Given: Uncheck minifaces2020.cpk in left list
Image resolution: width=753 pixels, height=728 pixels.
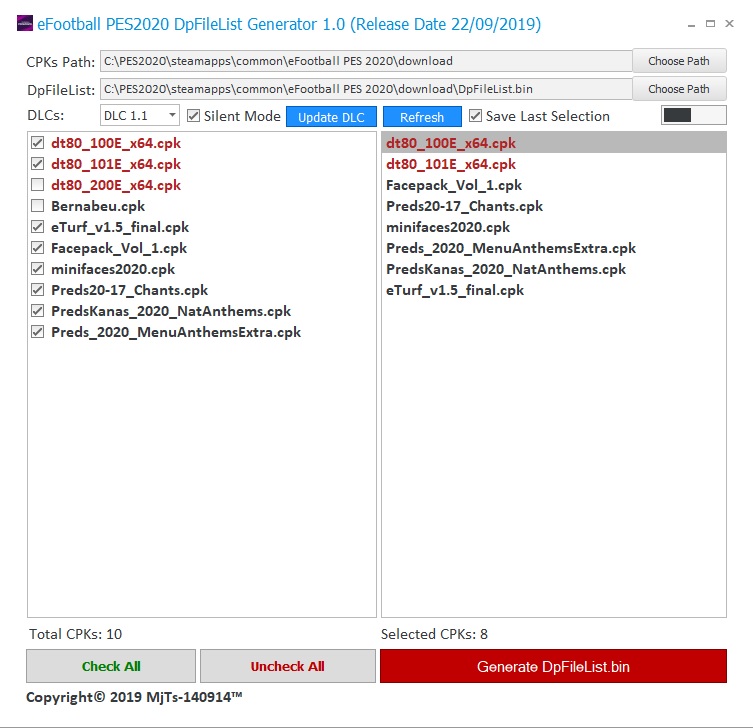Looking at the screenshot, I should coord(37,269).
